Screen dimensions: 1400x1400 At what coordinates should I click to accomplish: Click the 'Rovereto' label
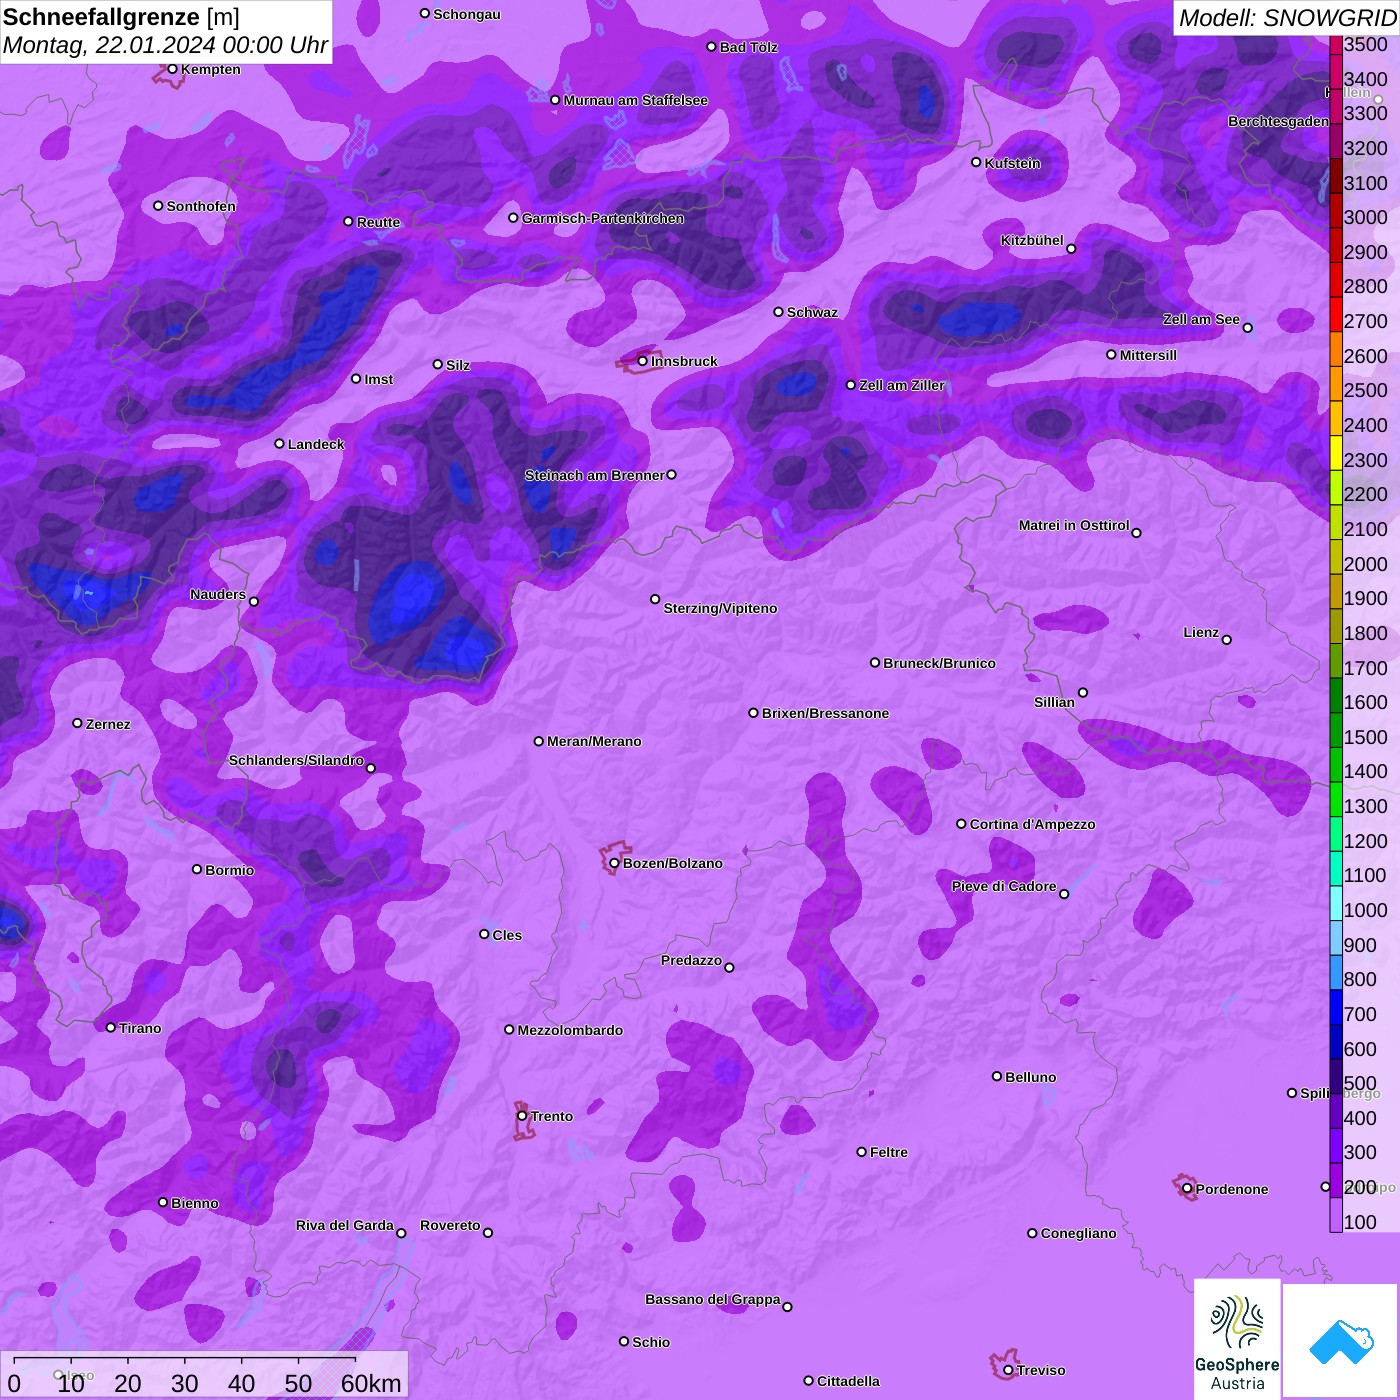coord(450,1225)
